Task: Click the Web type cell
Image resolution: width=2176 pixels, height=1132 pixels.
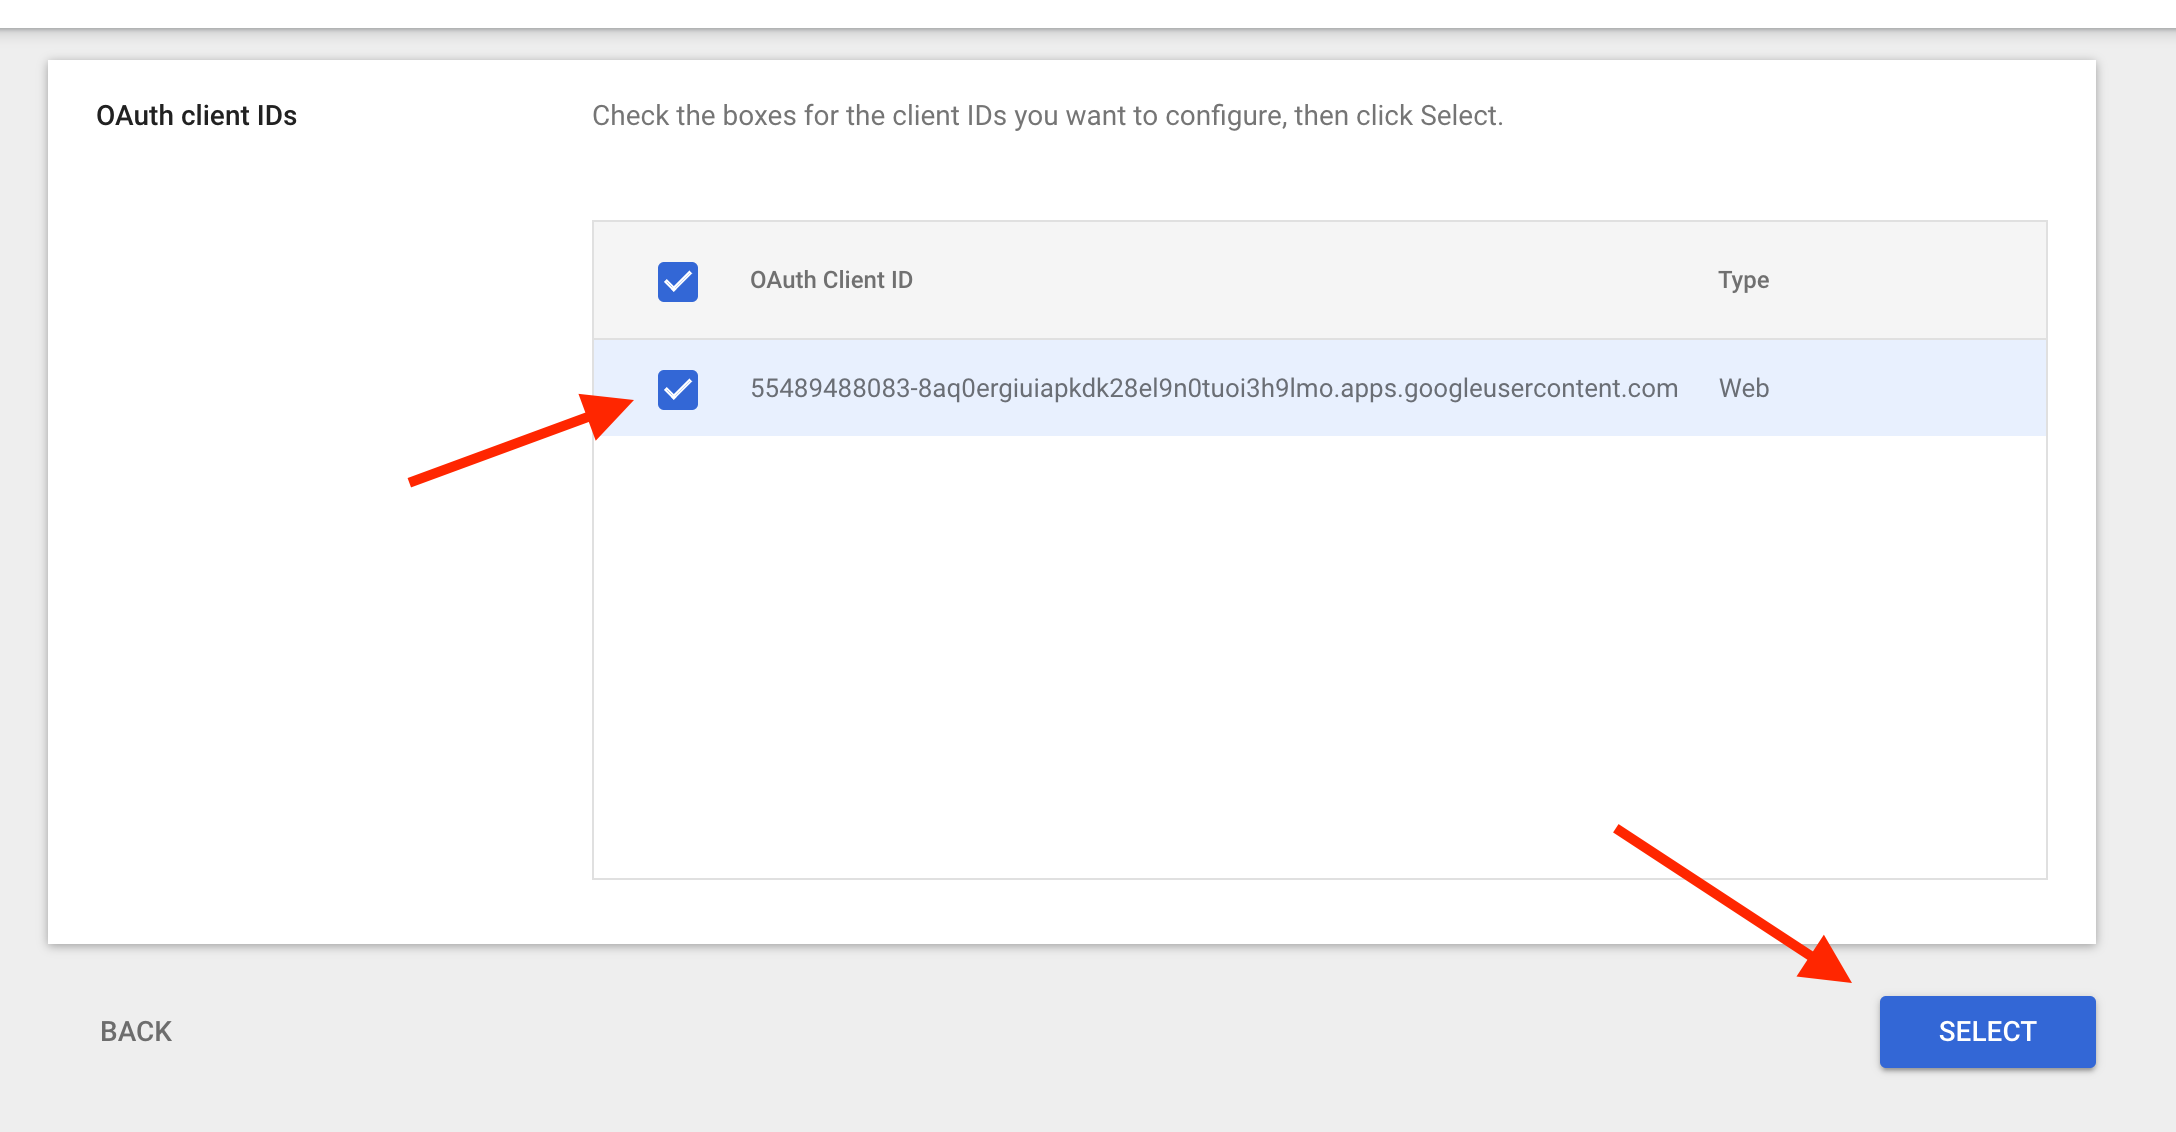Action: [x=1743, y=388]
